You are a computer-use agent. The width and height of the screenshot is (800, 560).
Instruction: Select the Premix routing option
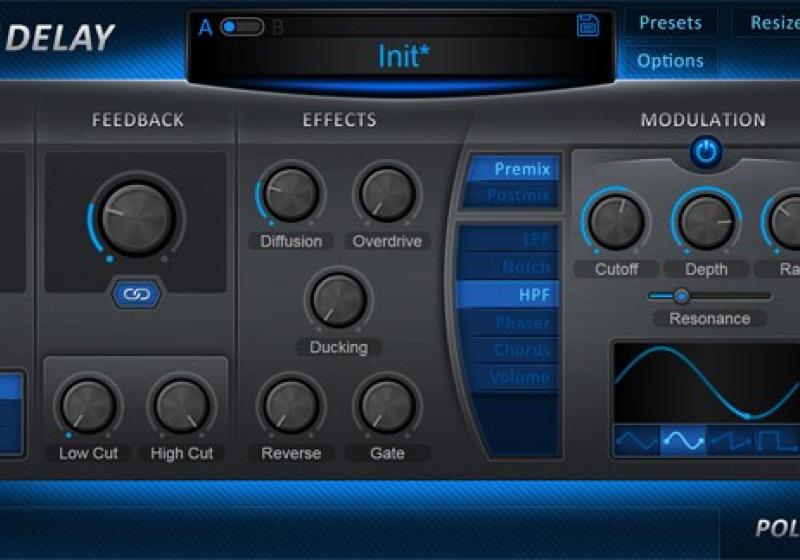(514, 169)
